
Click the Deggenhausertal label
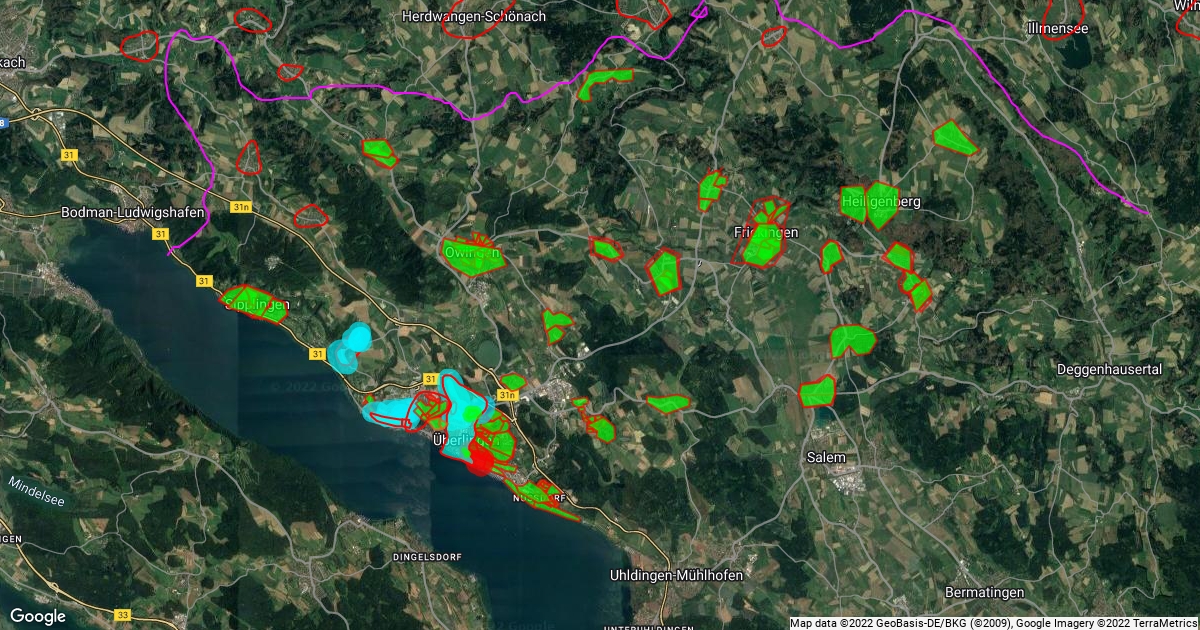tap(1109, 370)
